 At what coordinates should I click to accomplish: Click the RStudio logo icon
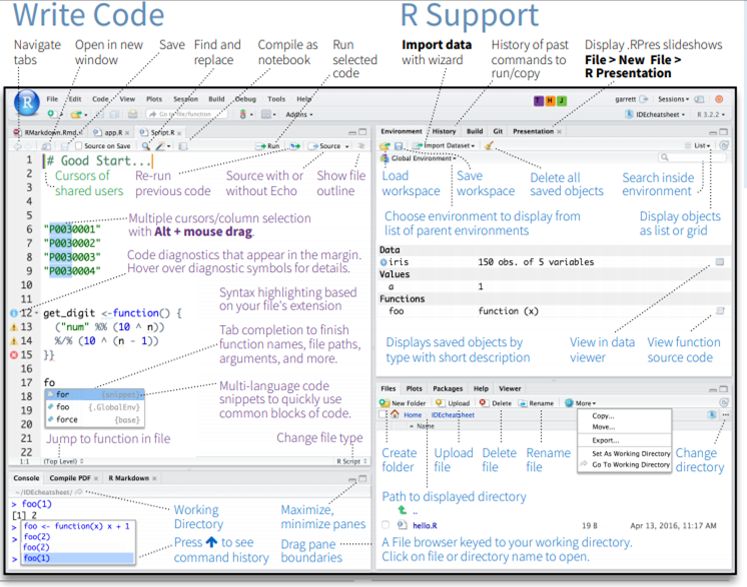click(x=27, y=102)
